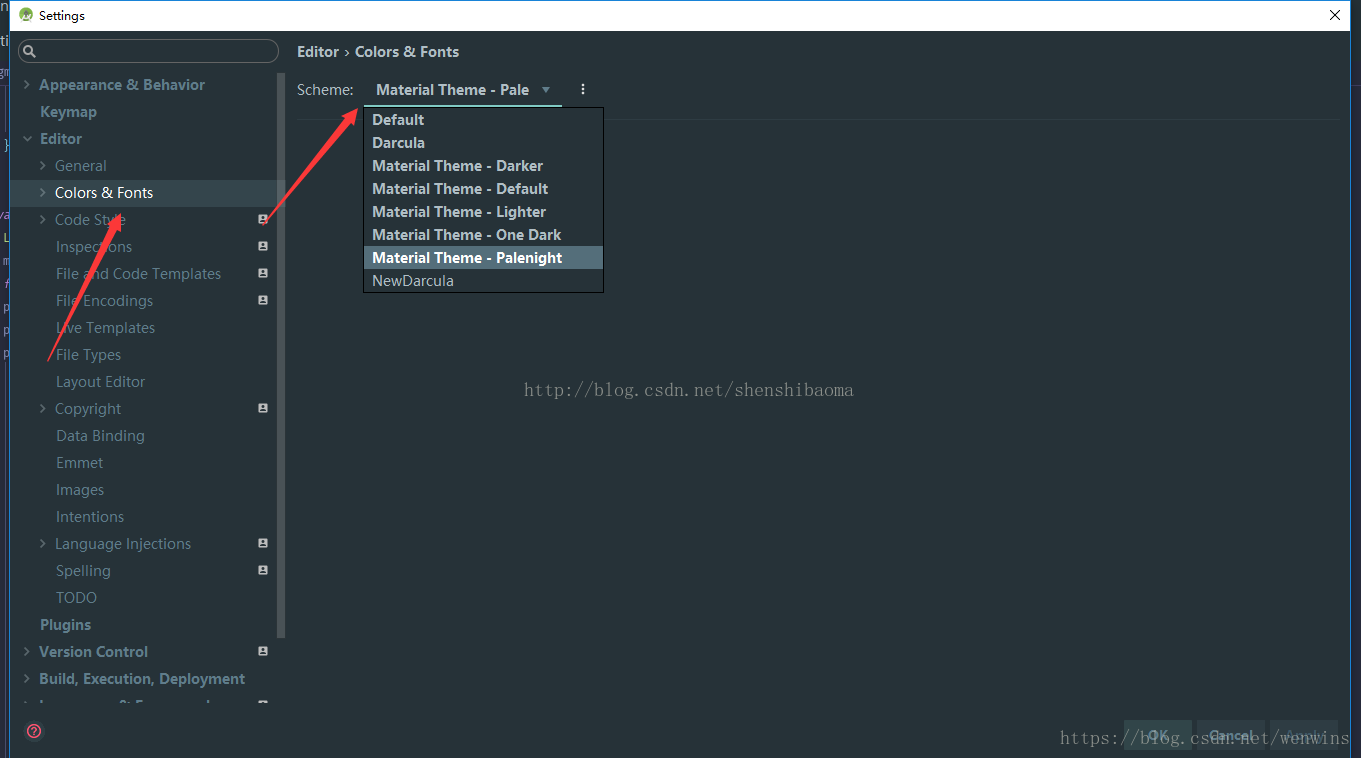Screen dimensions: 1361x758
Task: Click the Cancel button
Action: pyautogui.click(x=1231, y=736)
